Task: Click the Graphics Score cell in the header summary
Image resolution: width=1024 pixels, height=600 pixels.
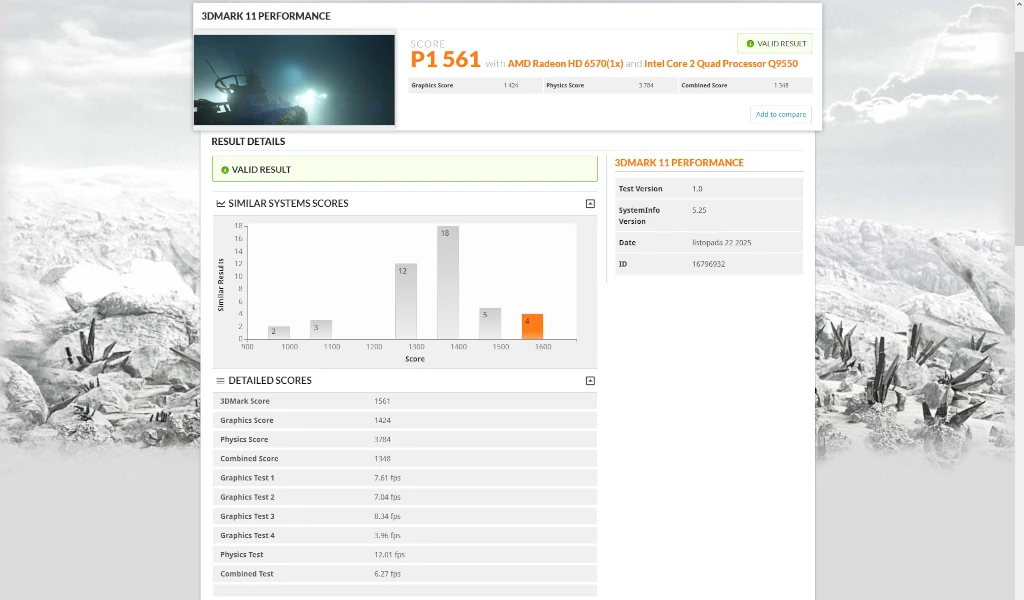Action: point(475,86)
